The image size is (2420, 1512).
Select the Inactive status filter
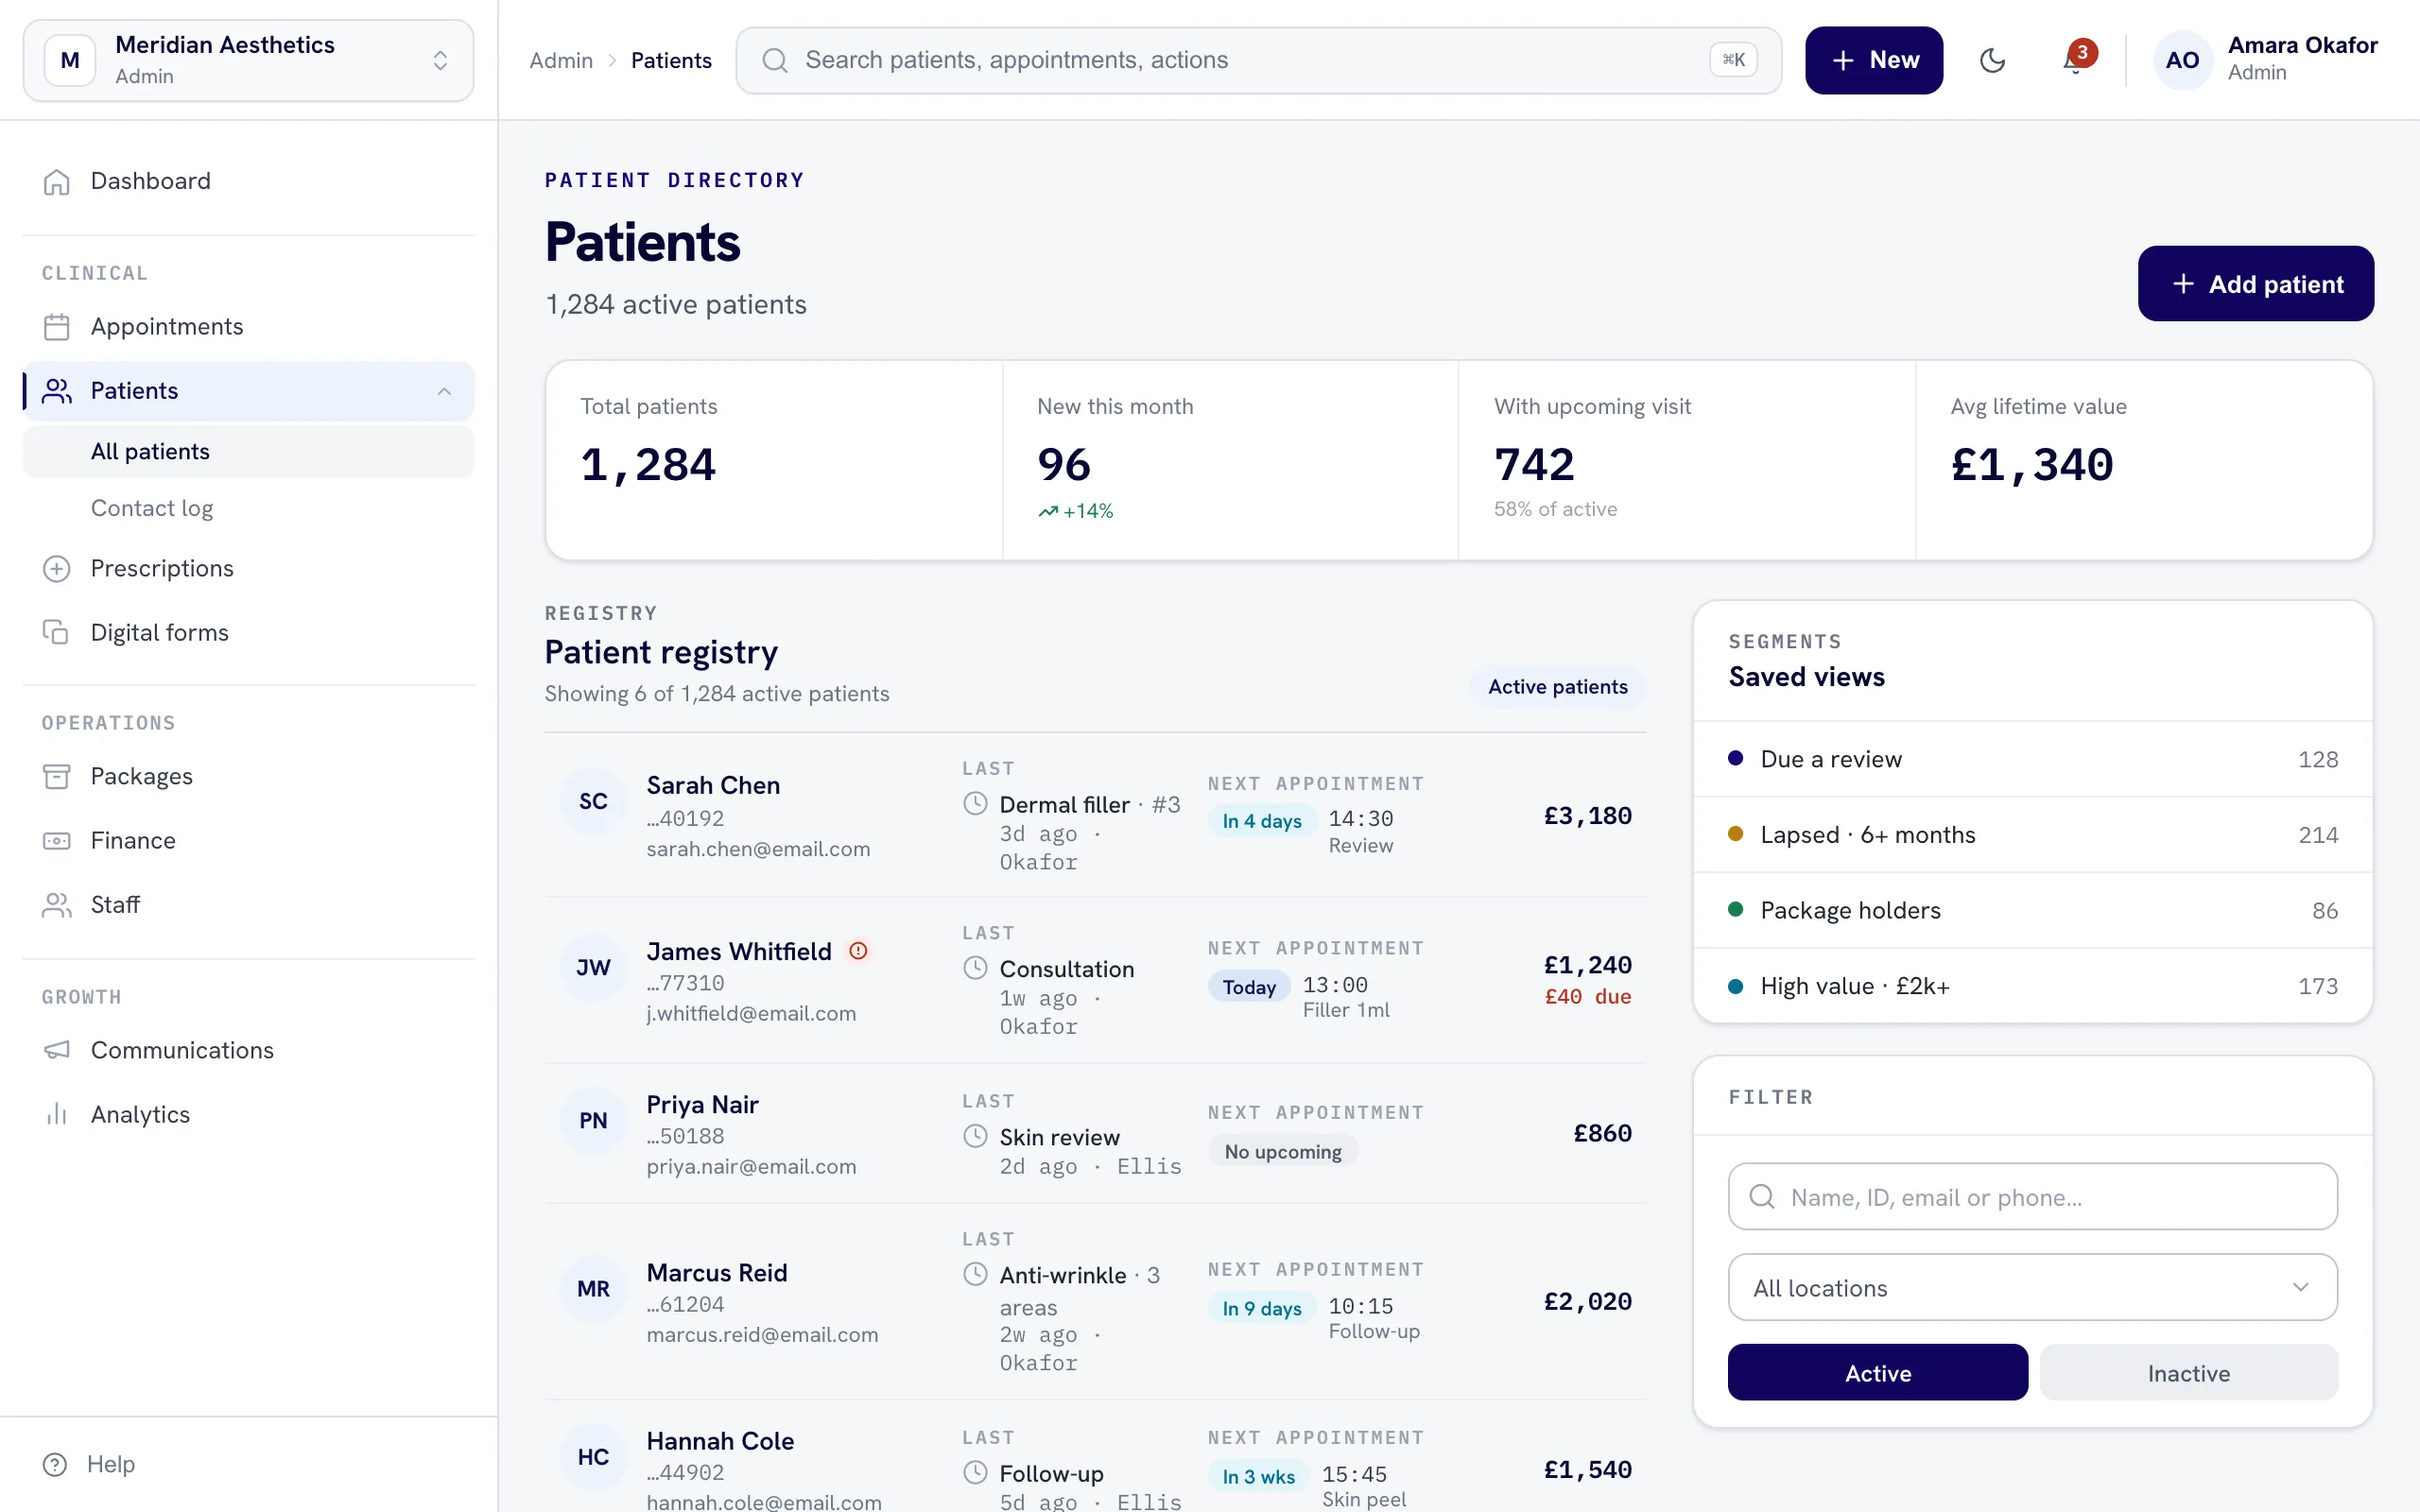[2188, 1373]
